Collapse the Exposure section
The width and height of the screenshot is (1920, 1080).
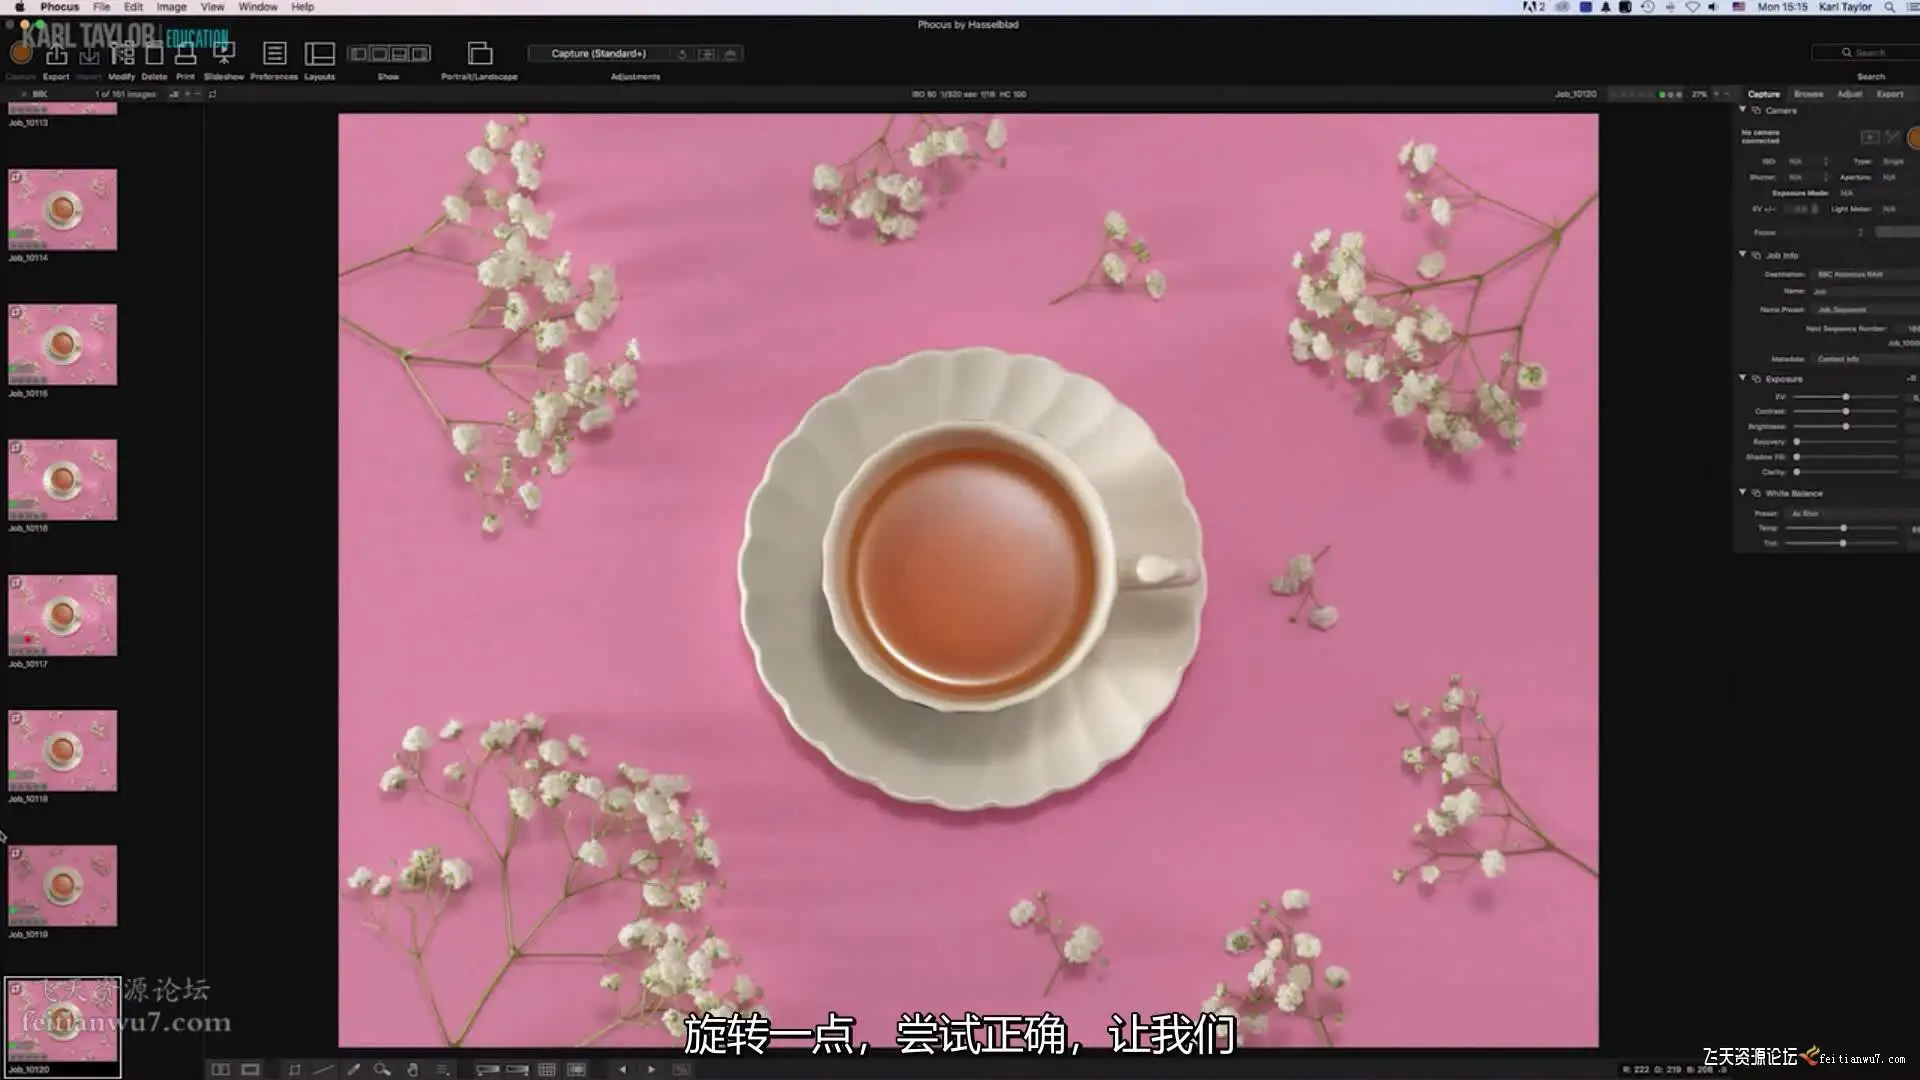tap(1742, 378)
